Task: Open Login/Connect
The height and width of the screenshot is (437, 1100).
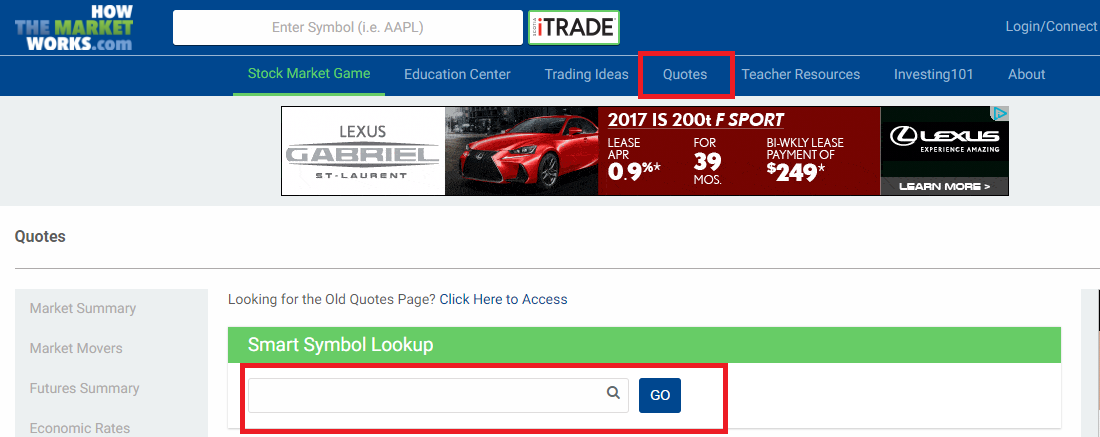Action: (1051, 27)
